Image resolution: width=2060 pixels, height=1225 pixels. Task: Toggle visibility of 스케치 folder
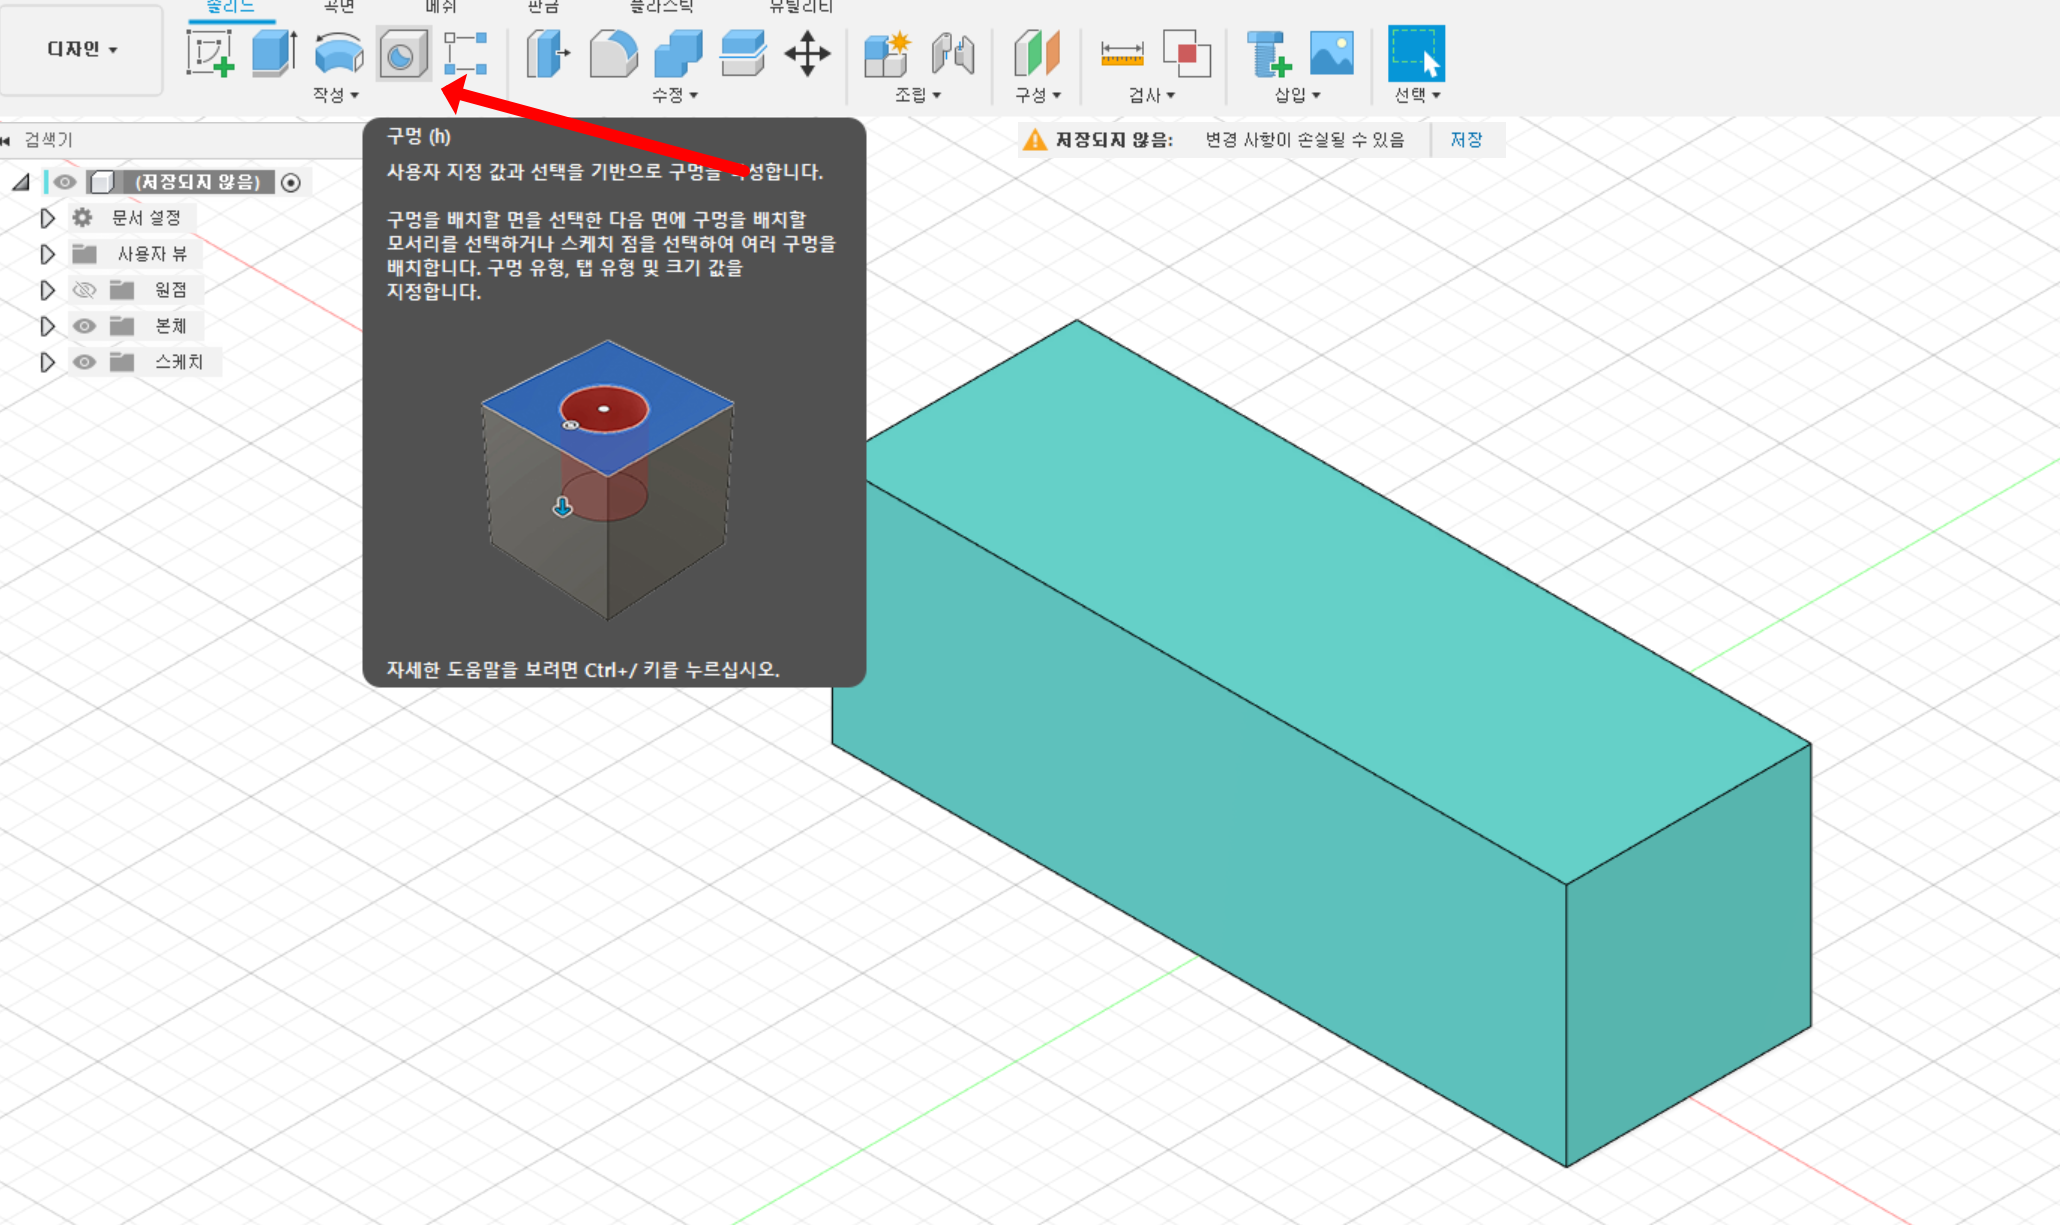pyautogui.click(x=85, y=362)
